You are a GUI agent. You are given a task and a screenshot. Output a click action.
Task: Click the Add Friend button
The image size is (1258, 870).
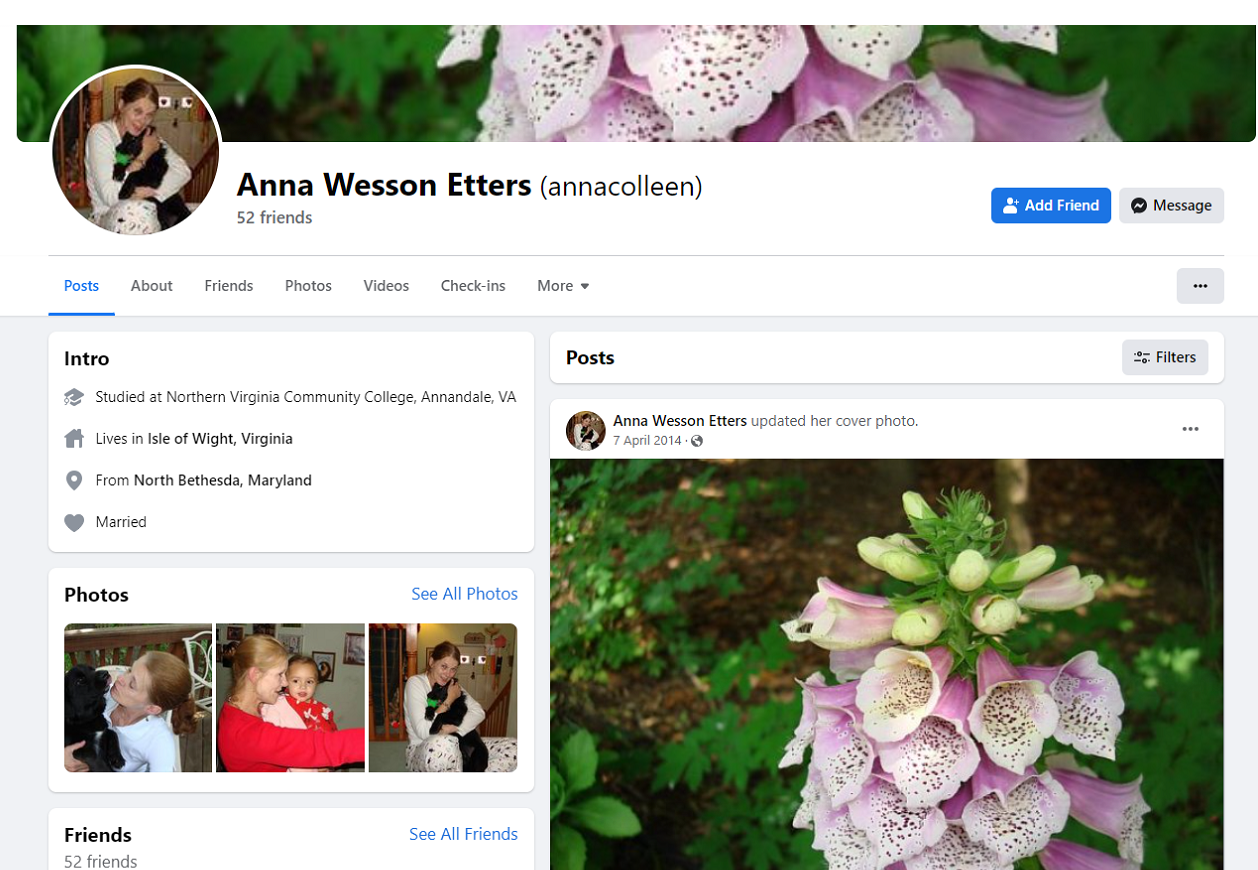coord(1050,205)
